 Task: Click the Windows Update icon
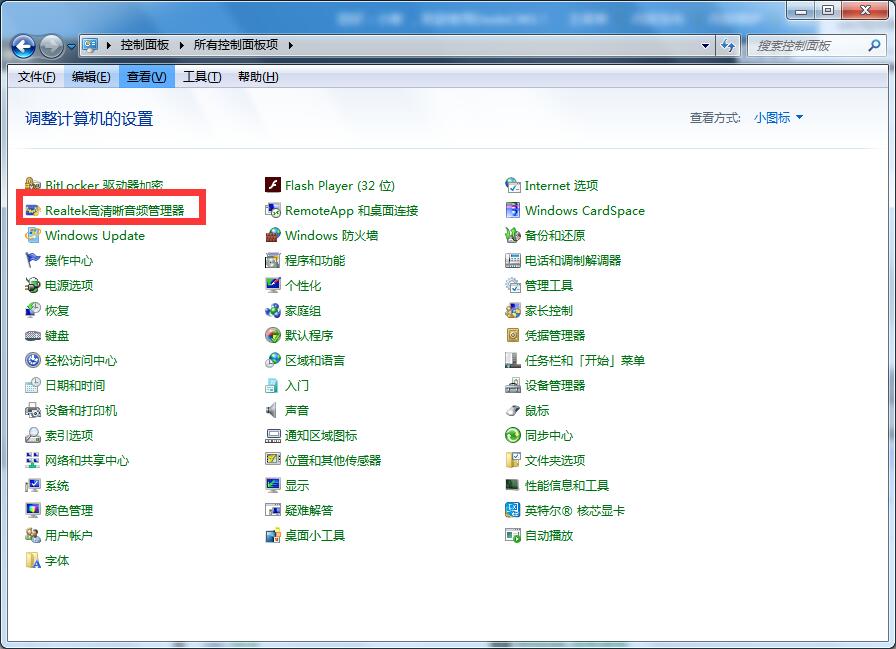(x=33, y=235)
